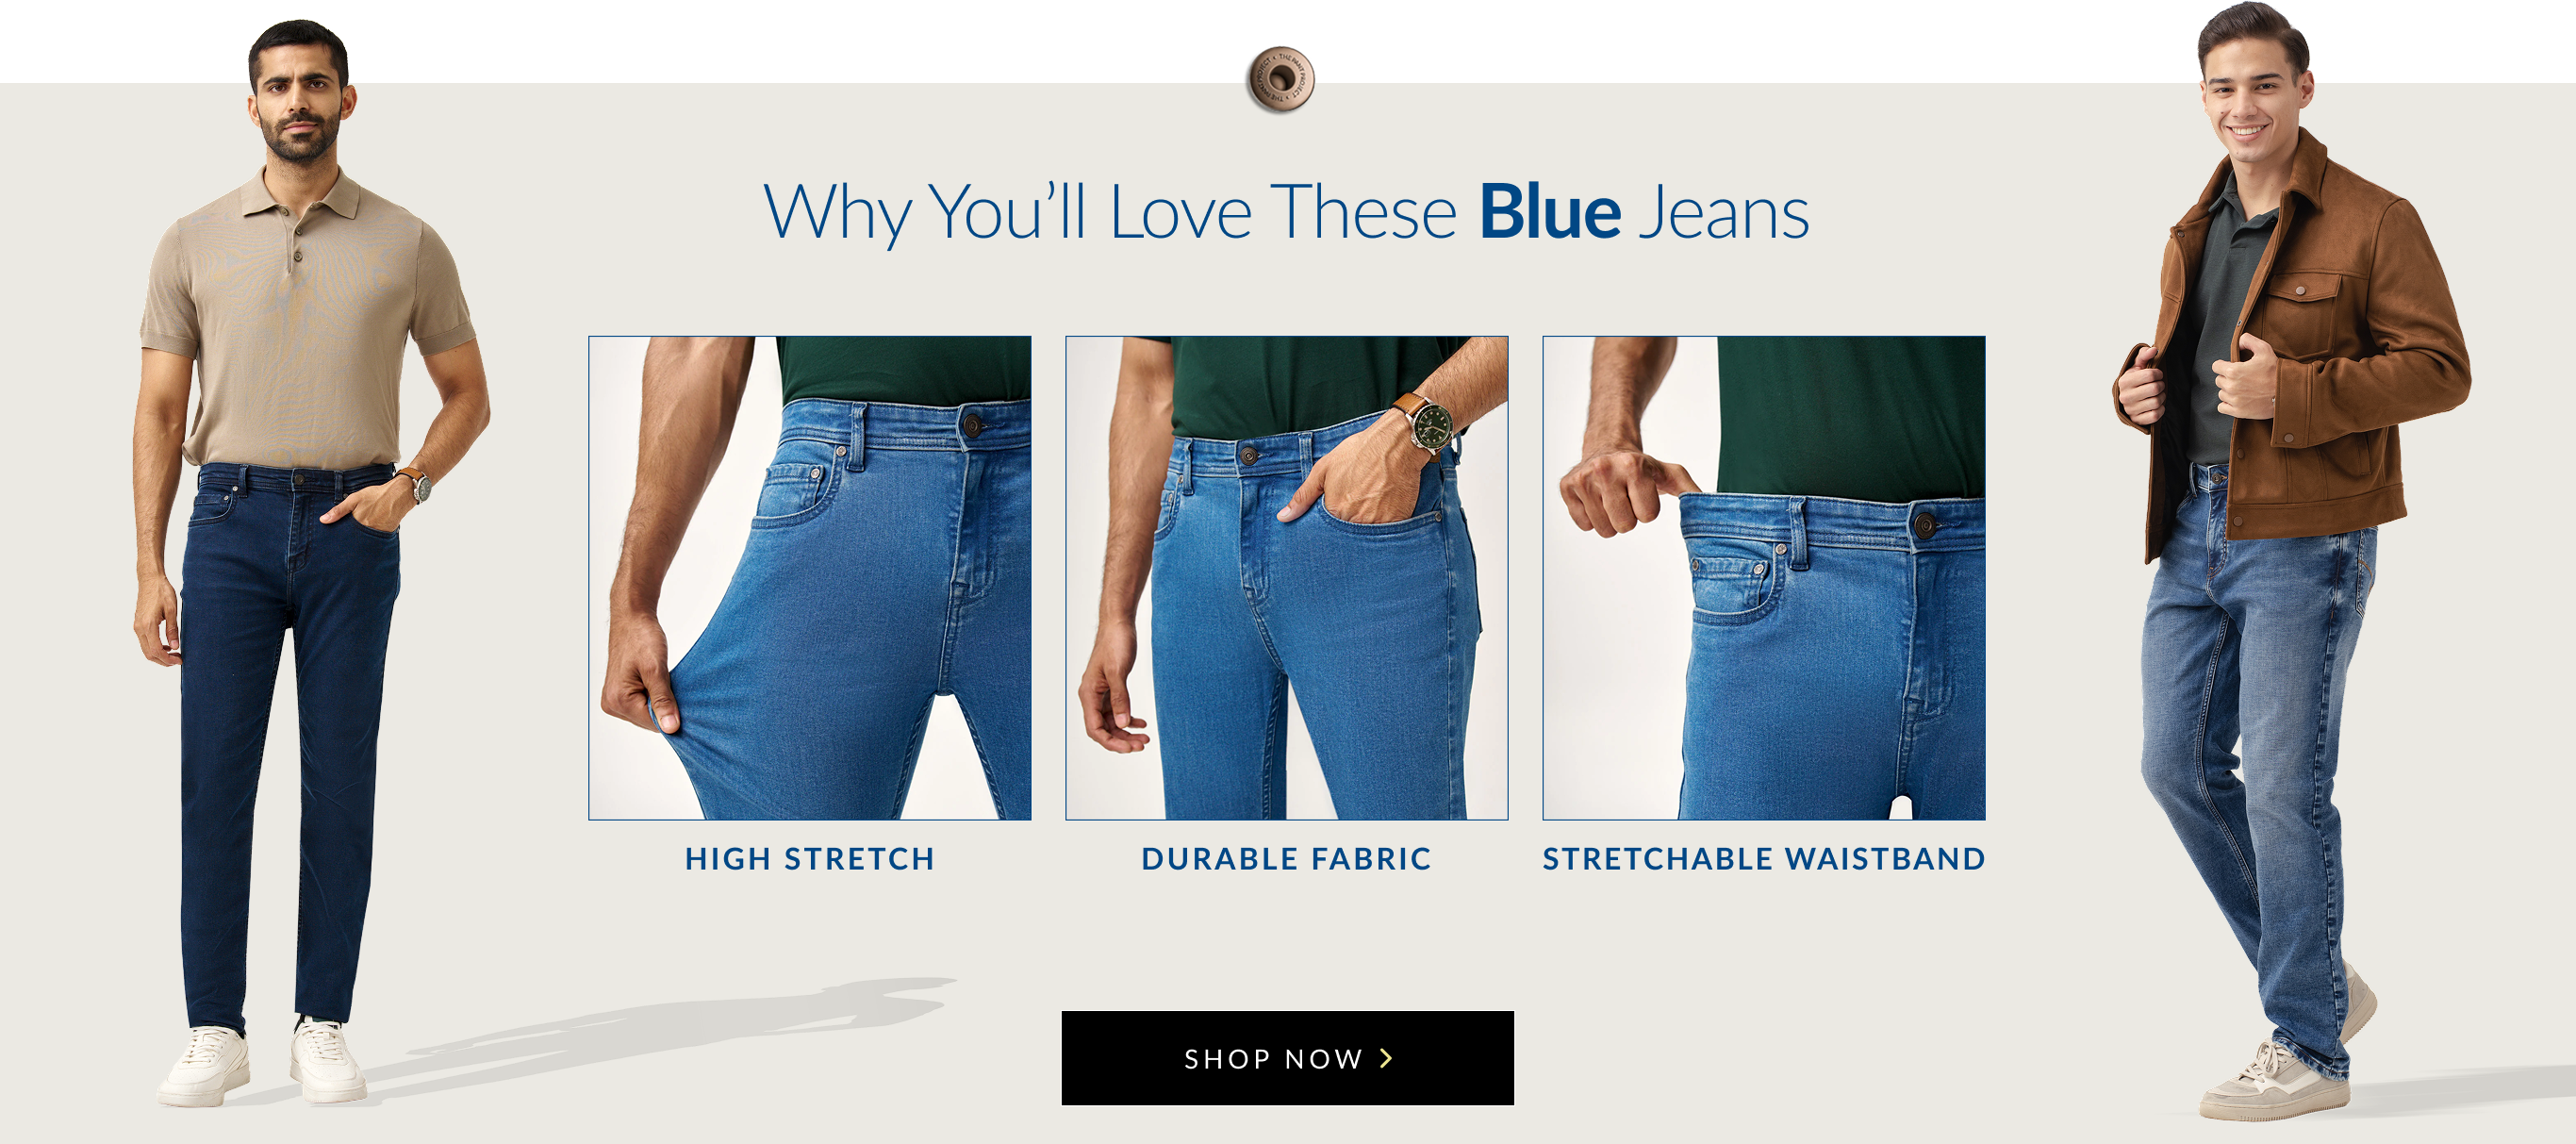Click the yellow chevron arrow beside SHOP NOW
The width and height of the screenshot is (2576, 1144).
point(1386,1058)
